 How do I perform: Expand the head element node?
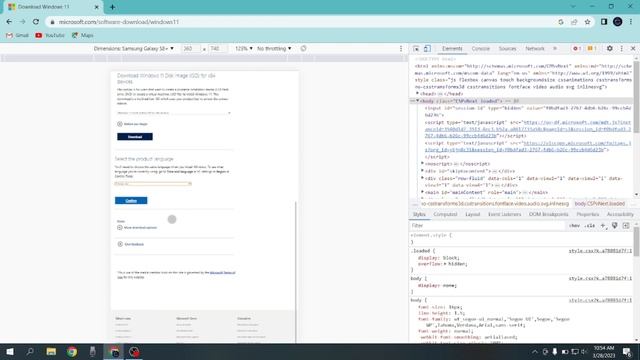point(418,94)
